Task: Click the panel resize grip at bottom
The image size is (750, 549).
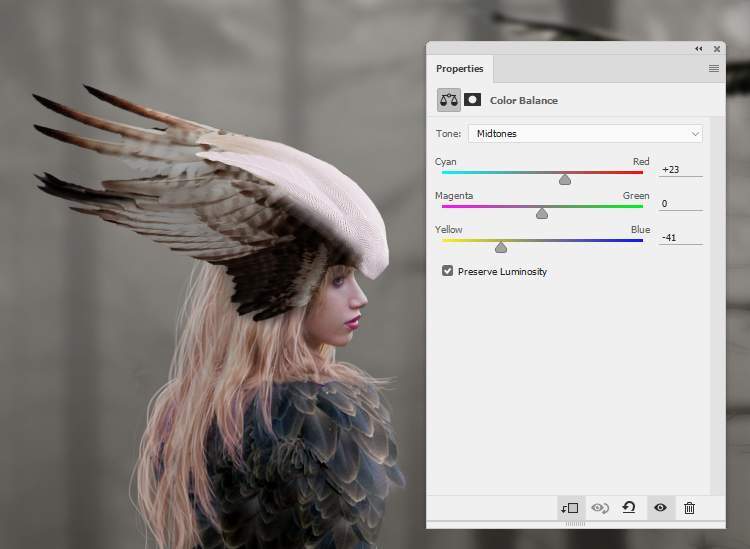Action: coord(575,524)
